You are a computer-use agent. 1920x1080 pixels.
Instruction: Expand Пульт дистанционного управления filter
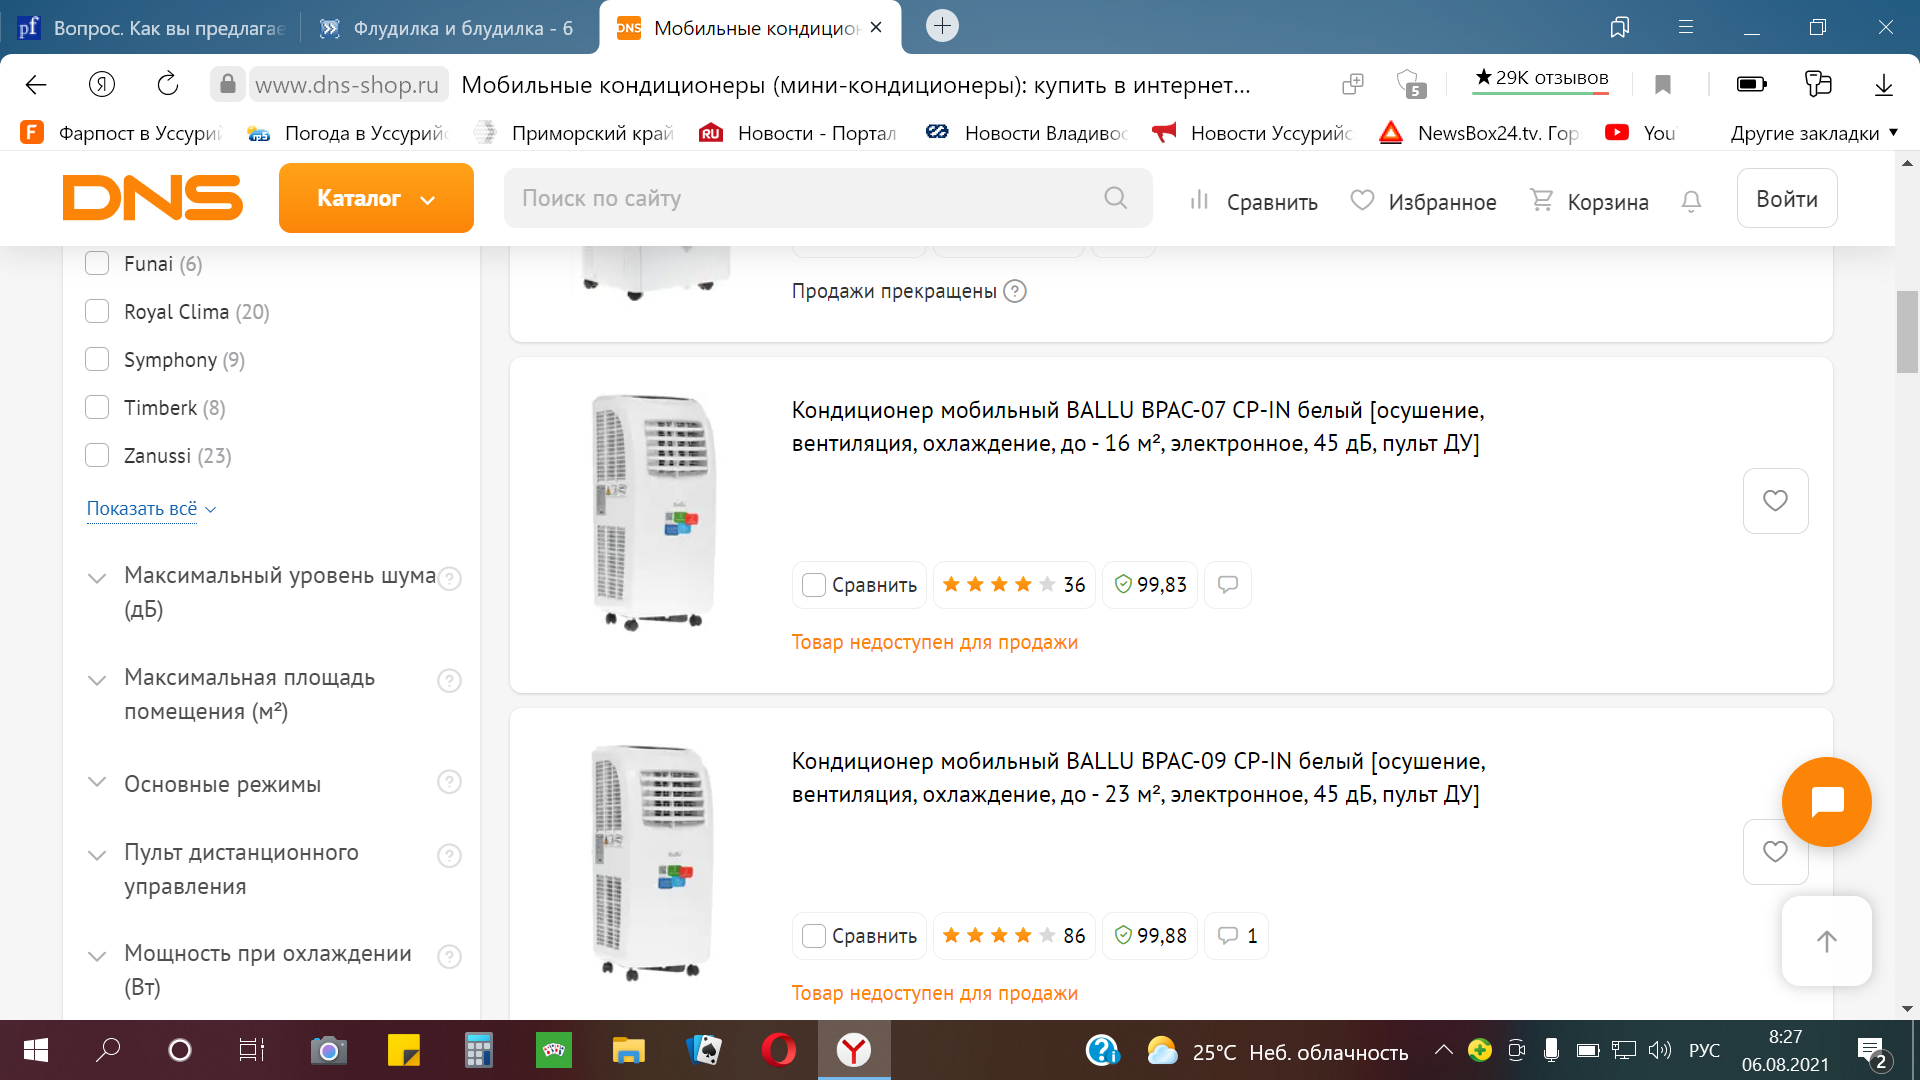click(x=97, y=855)
